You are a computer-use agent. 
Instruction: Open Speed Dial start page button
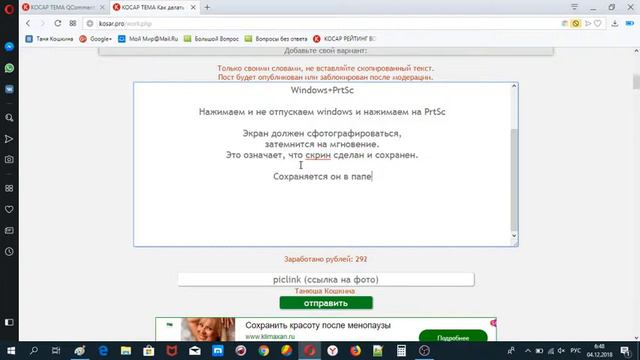point(73,23)
